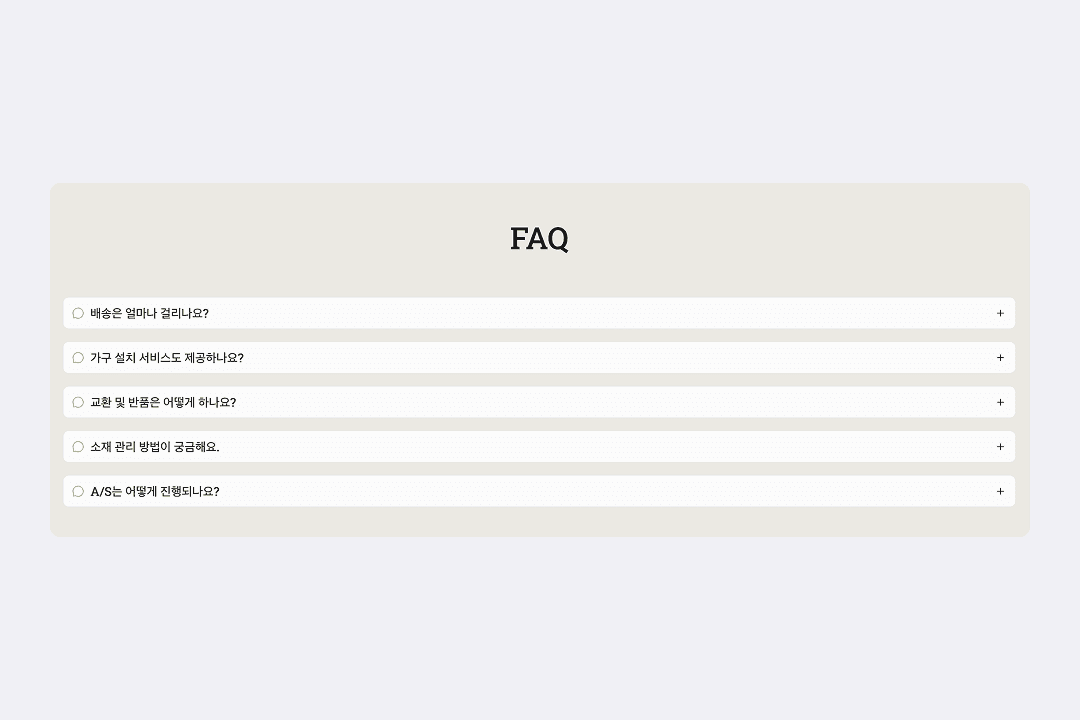Image resolution: width=1080 pixels, height=720 pixels.
Task: Select the text 소재 관리 방법이 궁금해요.
Action: [x=155, y=447]
